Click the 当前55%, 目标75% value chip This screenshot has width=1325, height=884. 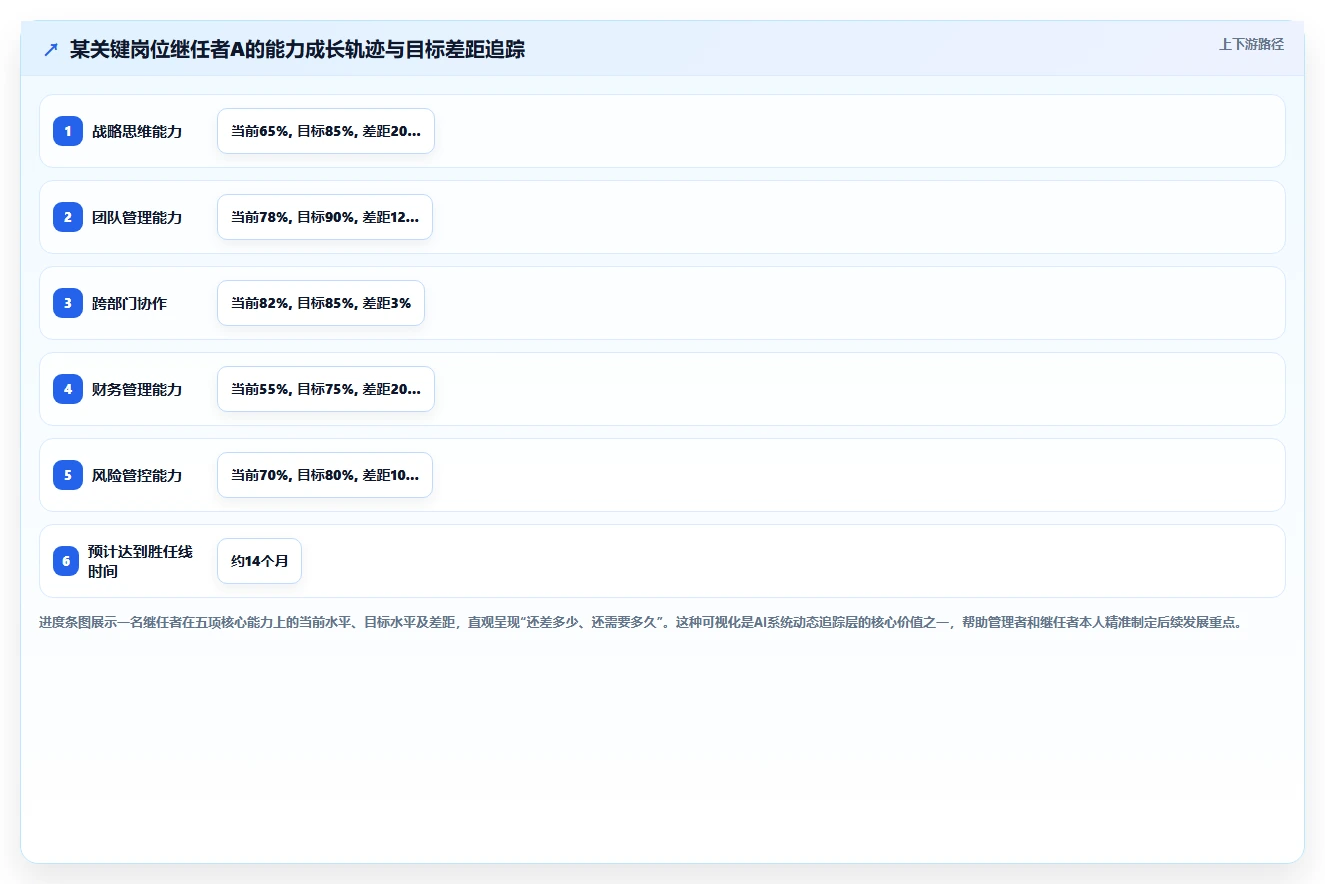326,389
